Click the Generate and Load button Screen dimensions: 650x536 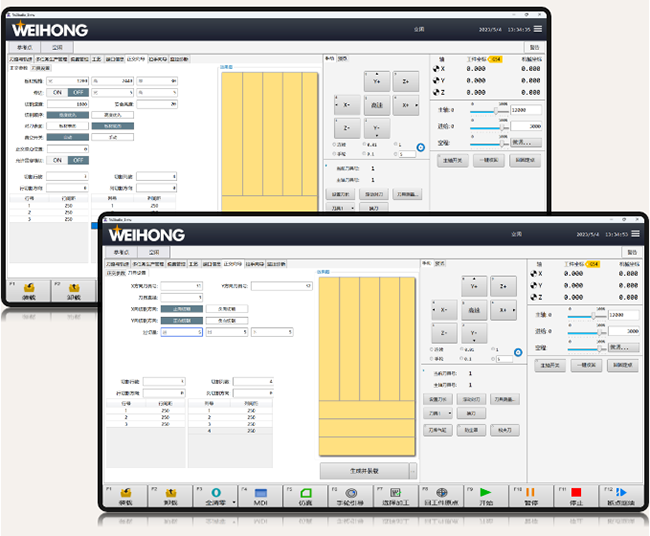pyautogui.click(x=363, y=471)
